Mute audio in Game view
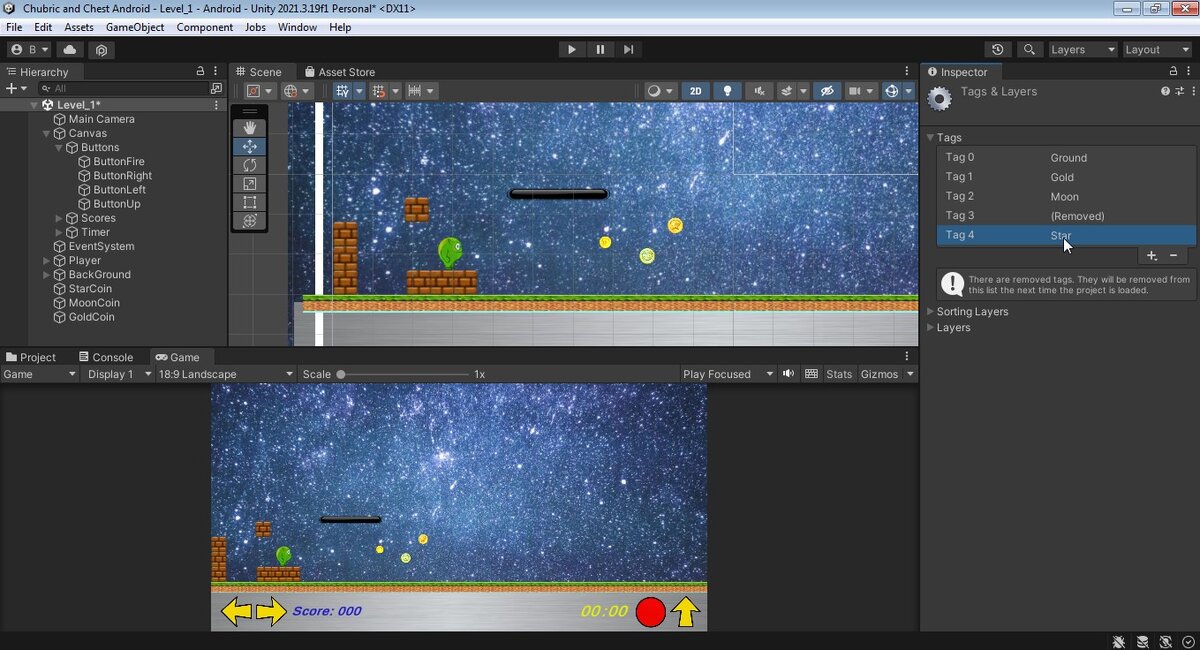 [x=788, y=374]
